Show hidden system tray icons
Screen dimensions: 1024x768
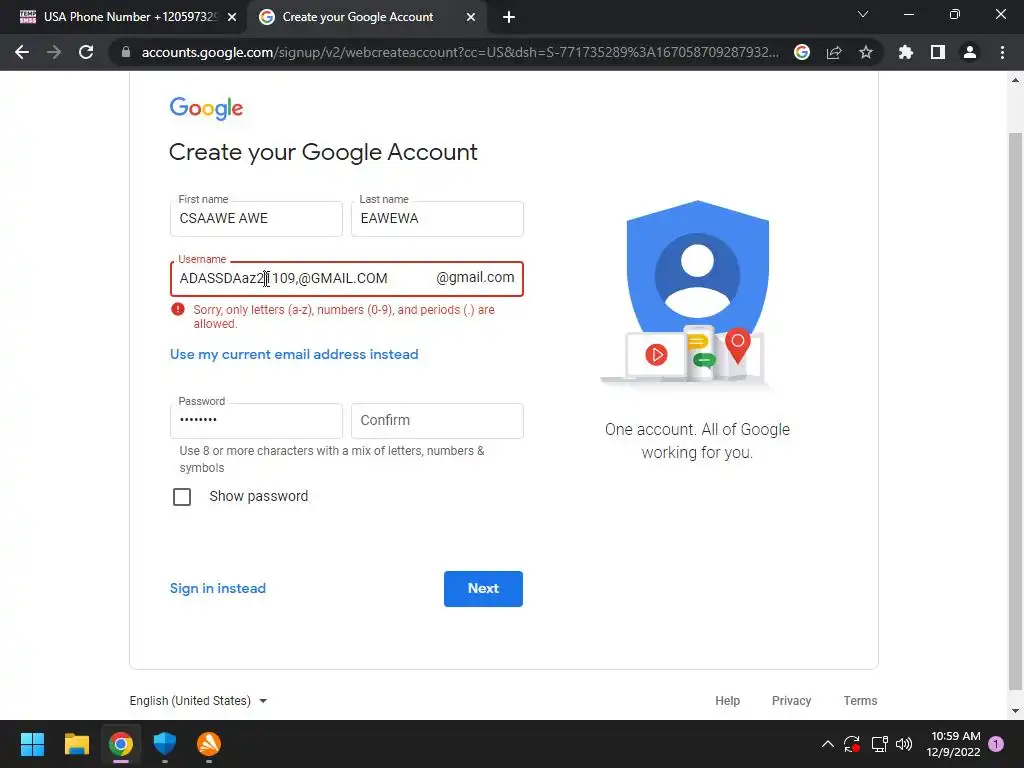coord(827,744)
